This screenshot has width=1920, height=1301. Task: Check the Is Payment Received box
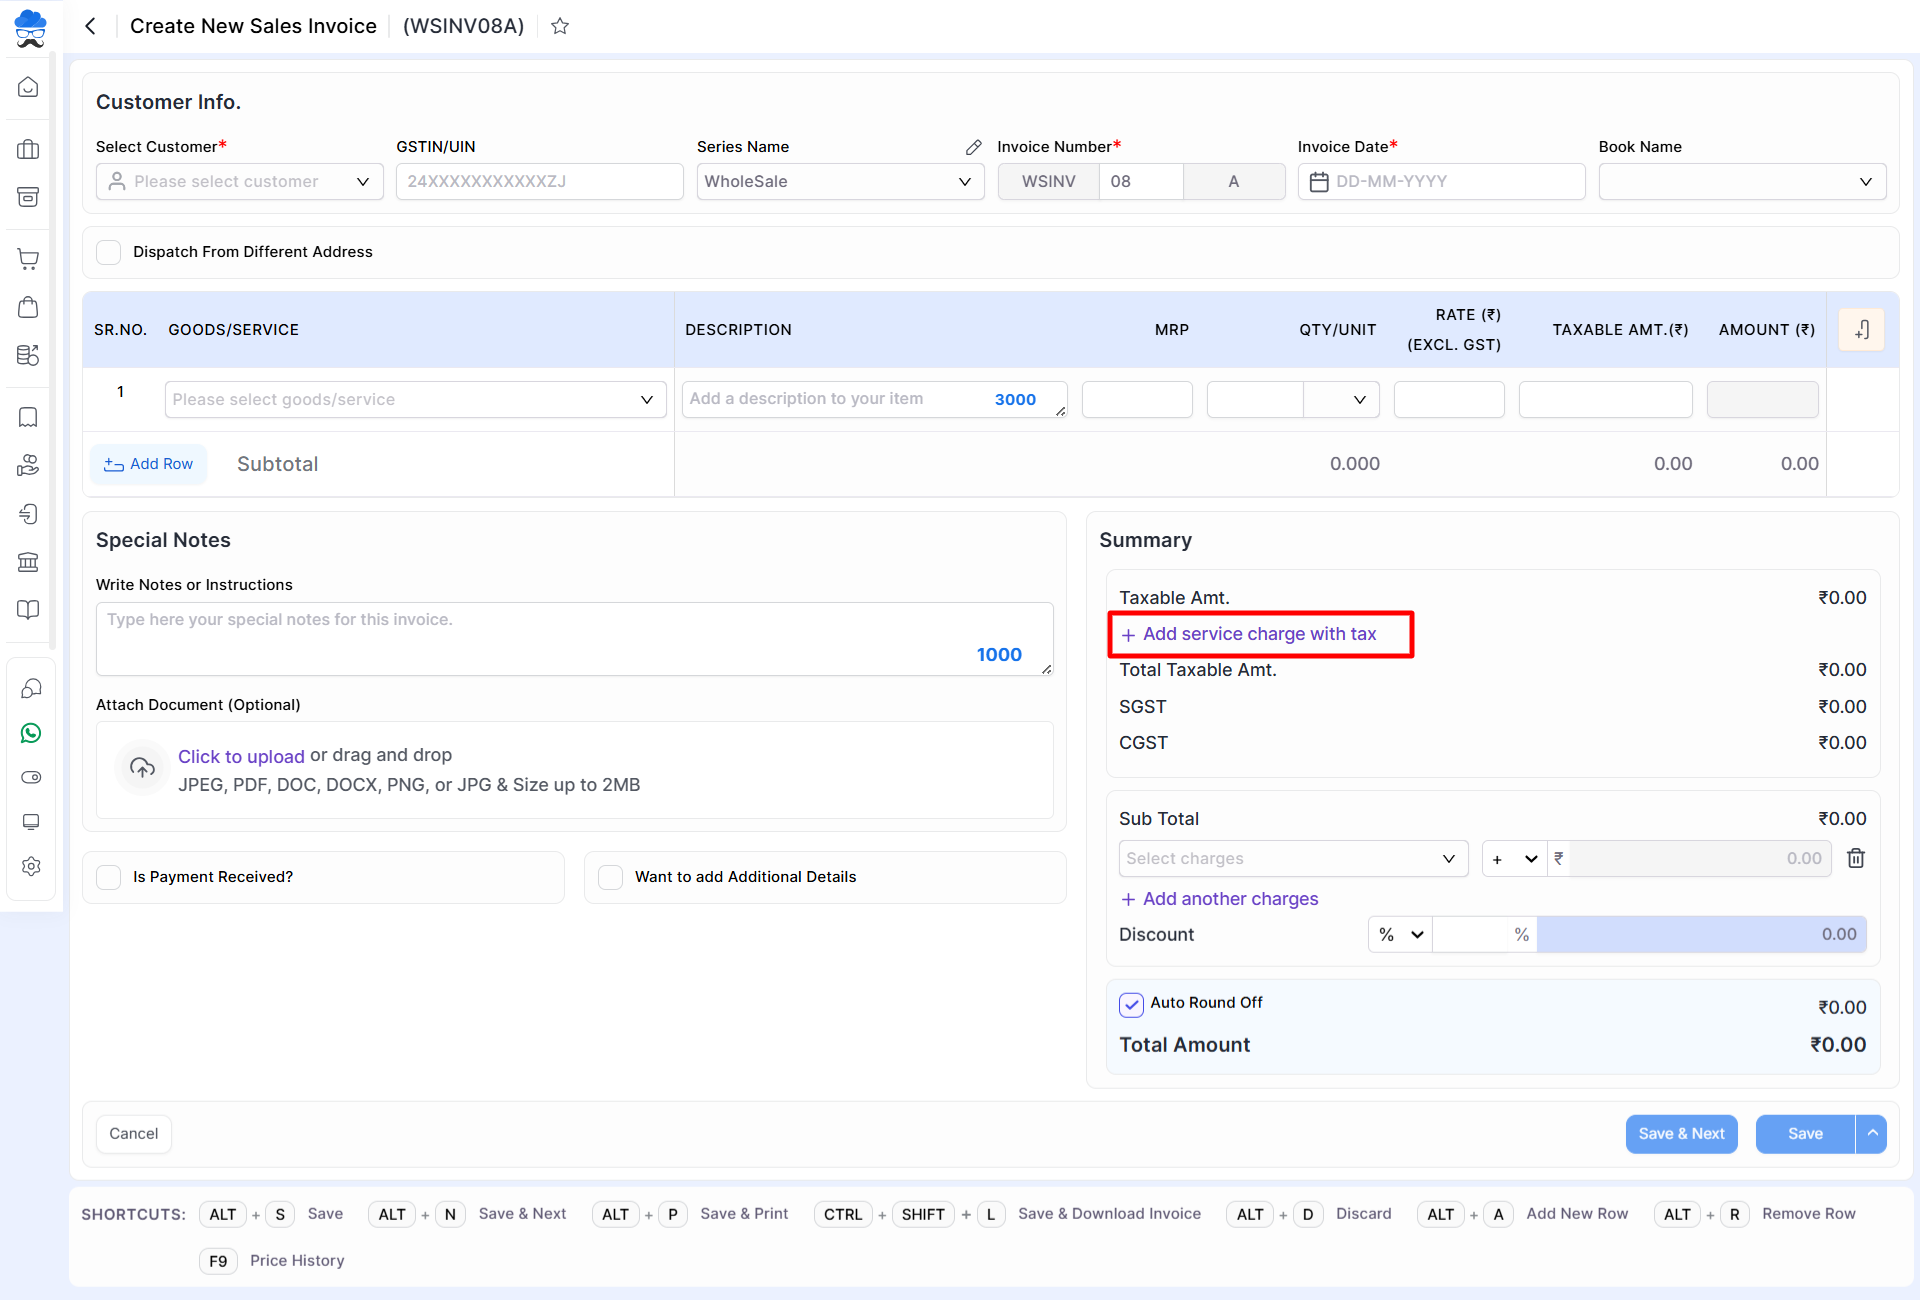pos(109,877)
